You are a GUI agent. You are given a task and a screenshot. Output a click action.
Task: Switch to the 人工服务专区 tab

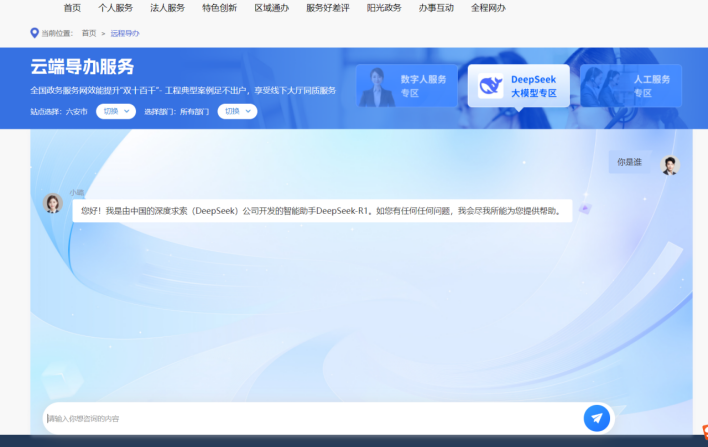(631, 86)
